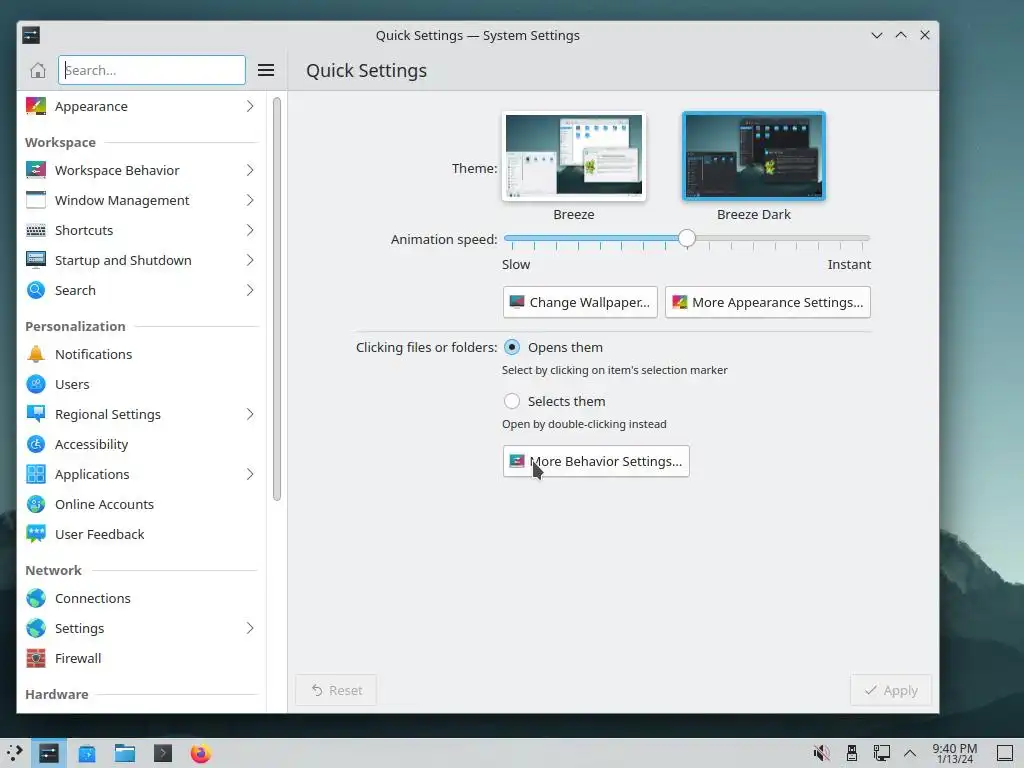
Task: Launch Konsole terminal from taskbar
Action: 163,754
